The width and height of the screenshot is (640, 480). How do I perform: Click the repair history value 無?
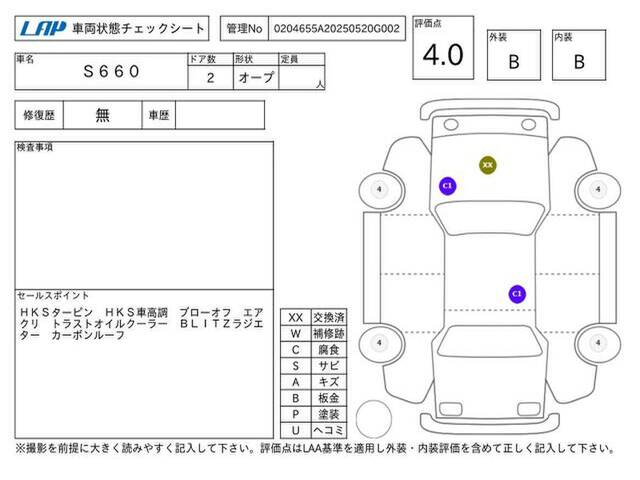pos(102,115)
